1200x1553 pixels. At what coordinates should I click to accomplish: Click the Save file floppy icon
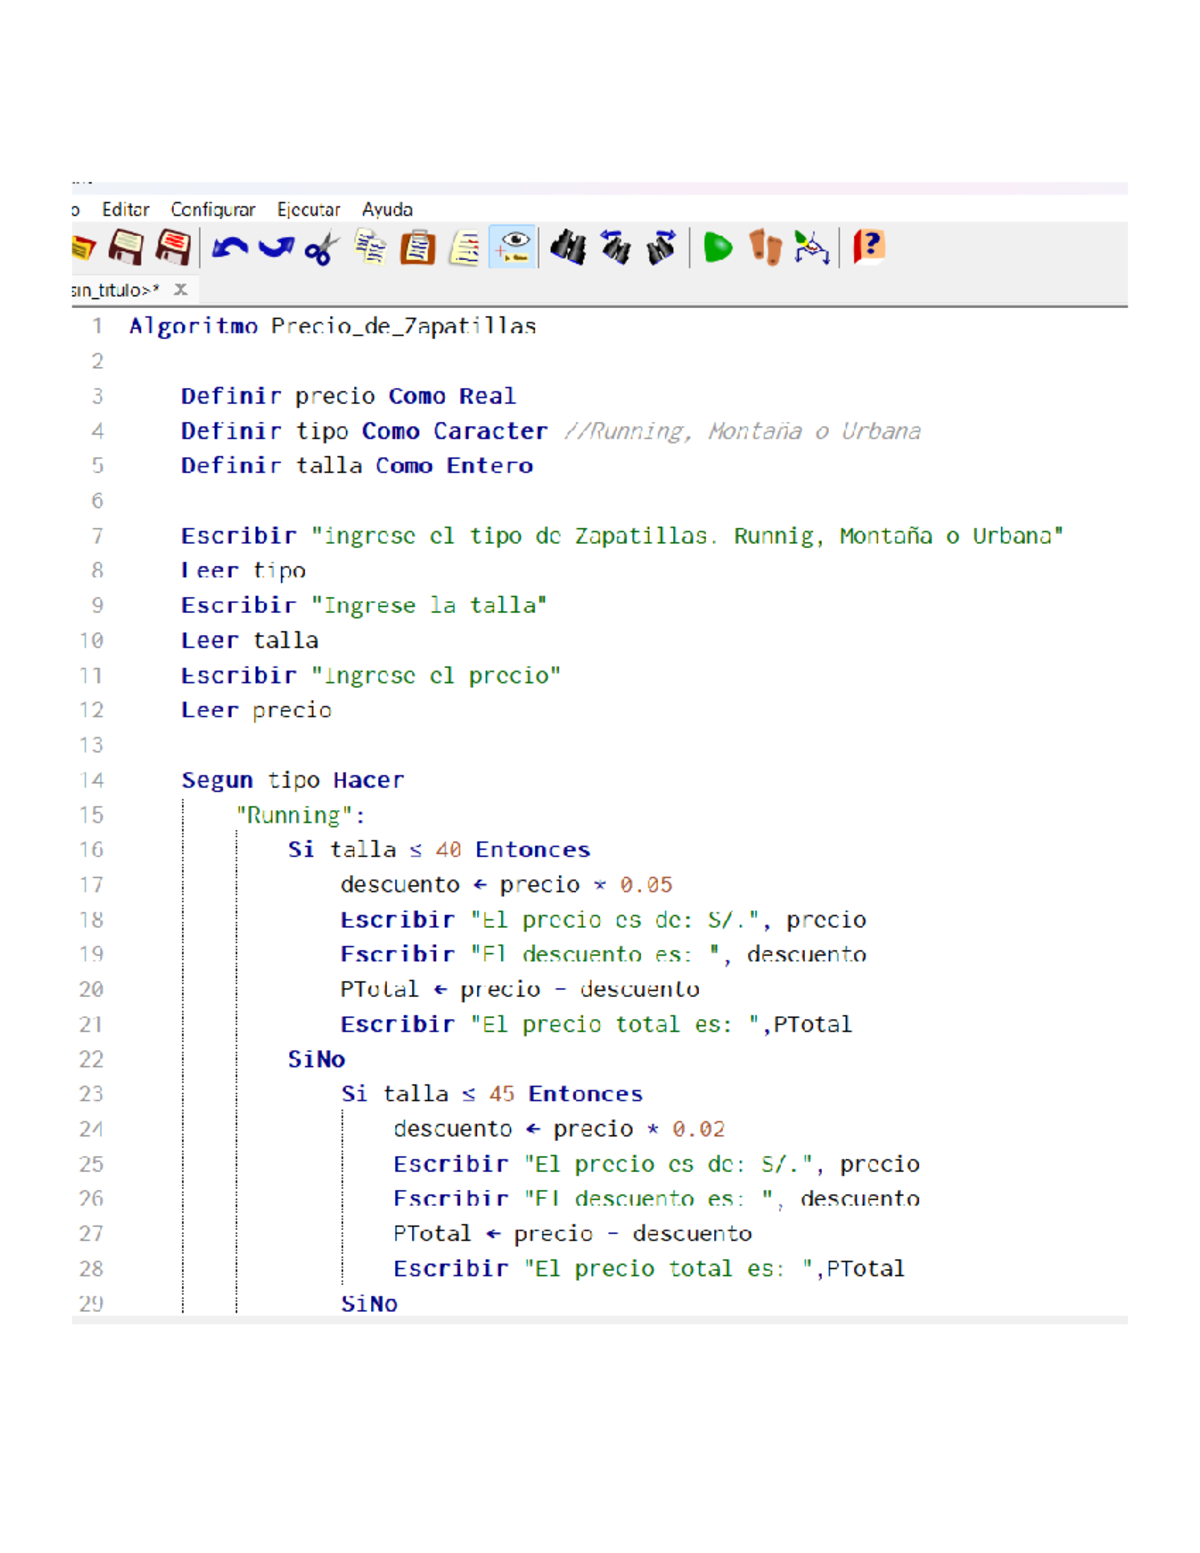126,247
